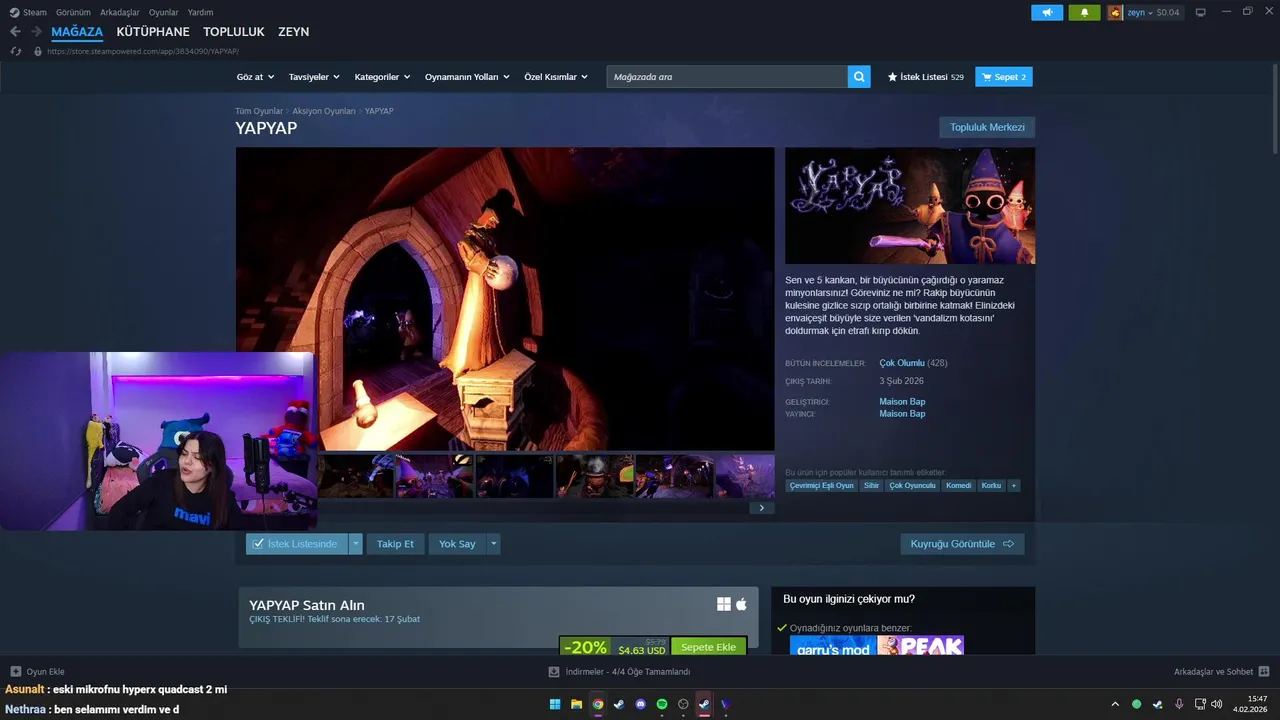Viewport: 1280px width, 720px height.
Task: Click the volume speaker tray icon
Action: click(1217, 704)
